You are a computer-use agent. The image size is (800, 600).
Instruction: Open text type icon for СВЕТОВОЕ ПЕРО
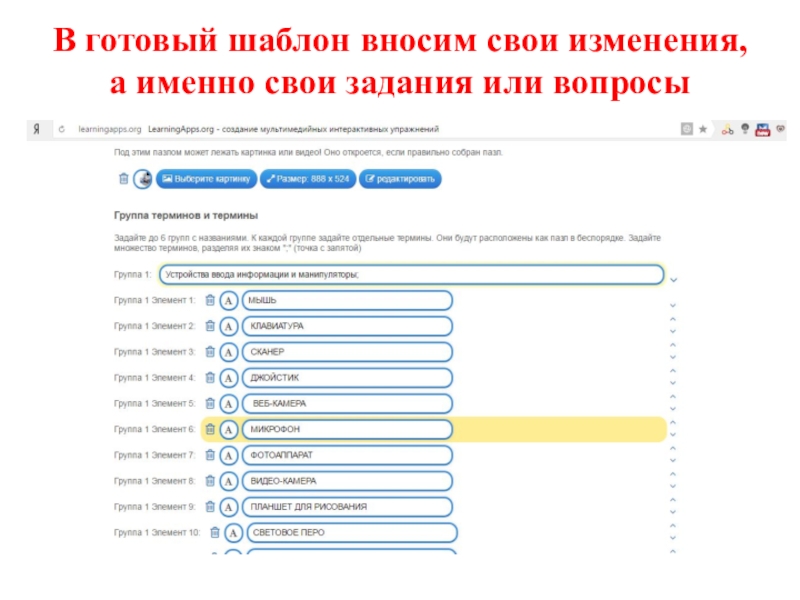point(233,533)
